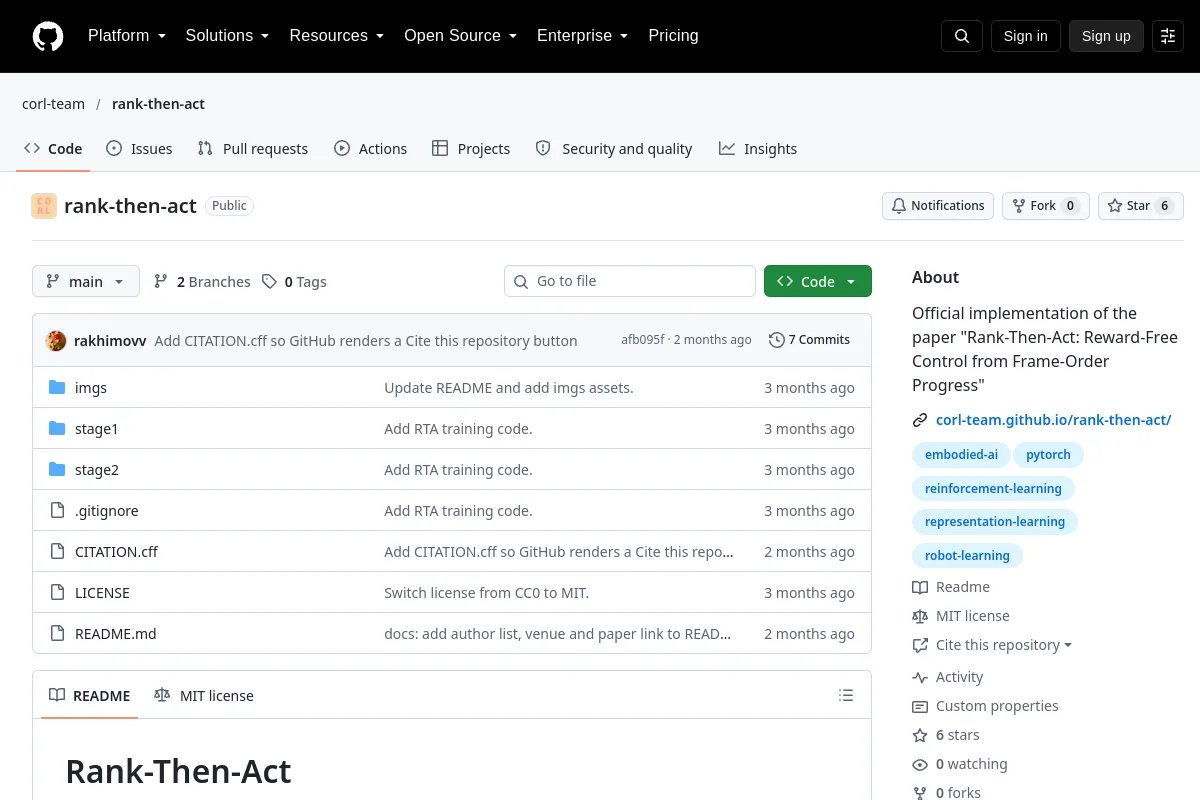This screenshot has width=1200, height=800.
Task: Click rakhimovv's avatar in the latest commit row
Action: [x=56, y=340]
